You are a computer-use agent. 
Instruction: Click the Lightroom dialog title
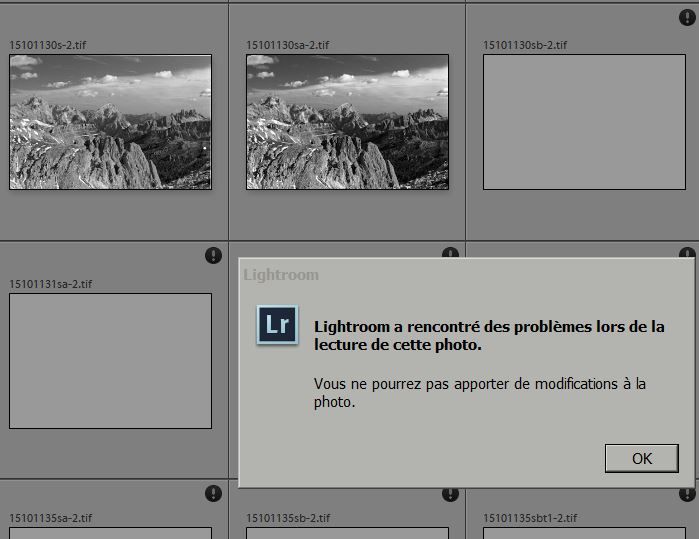coord(281,275)
